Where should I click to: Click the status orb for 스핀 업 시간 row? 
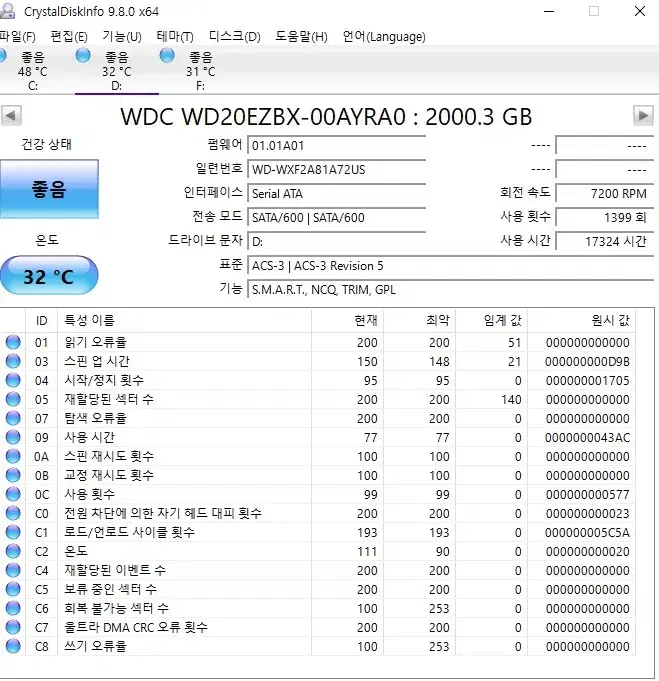[13, 361]
